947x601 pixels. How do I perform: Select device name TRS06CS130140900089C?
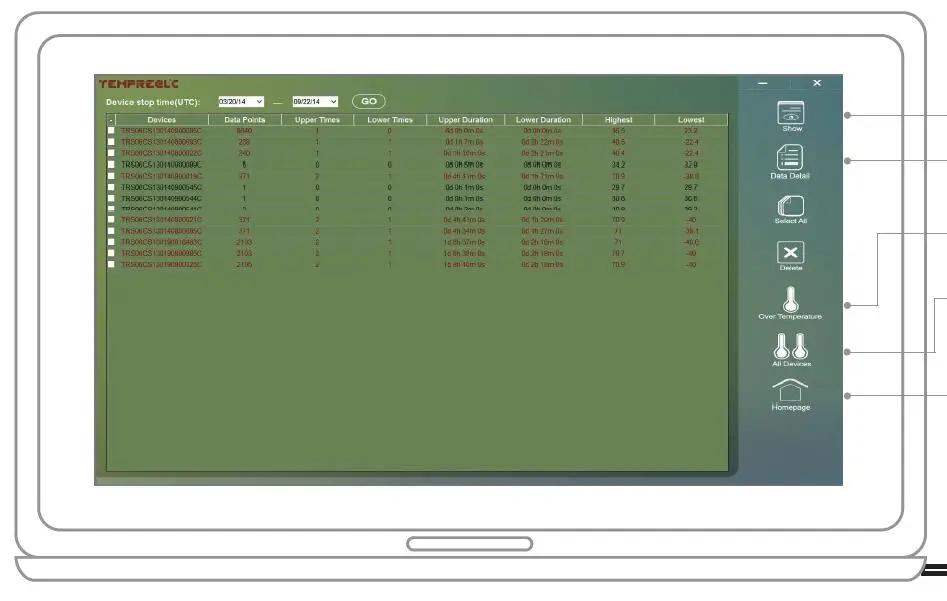pyautogui.click(x=161, y=164)
